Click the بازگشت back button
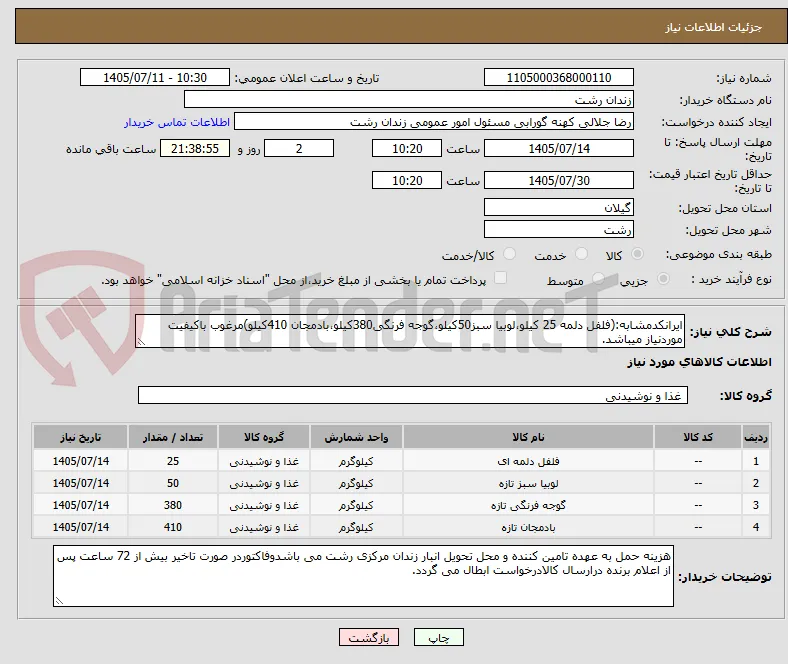 pos(369,637)
